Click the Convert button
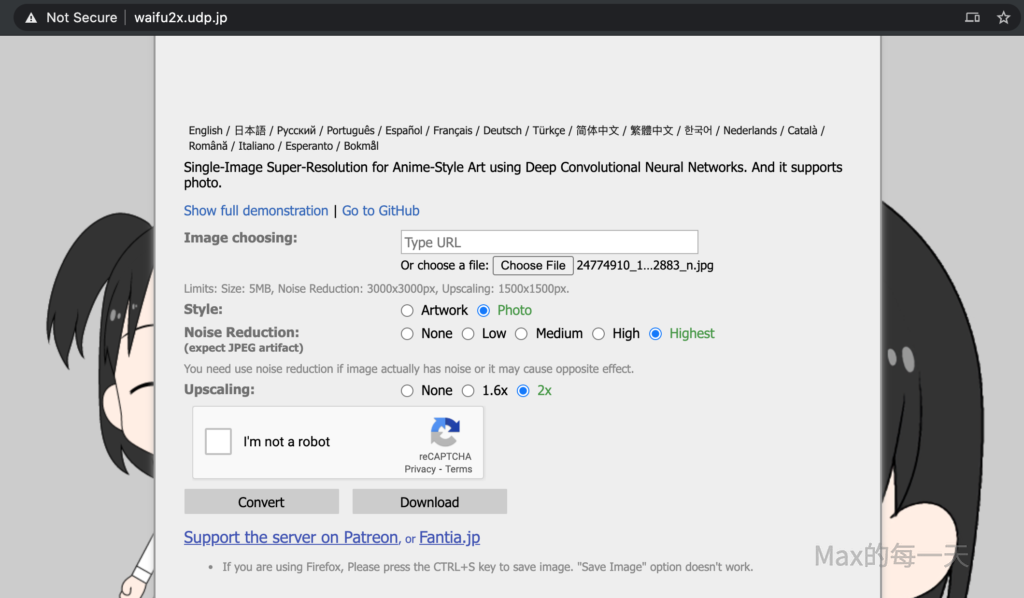Image resolution: width=1024 pixels, height=598 pixels. [x=261, y=502]
